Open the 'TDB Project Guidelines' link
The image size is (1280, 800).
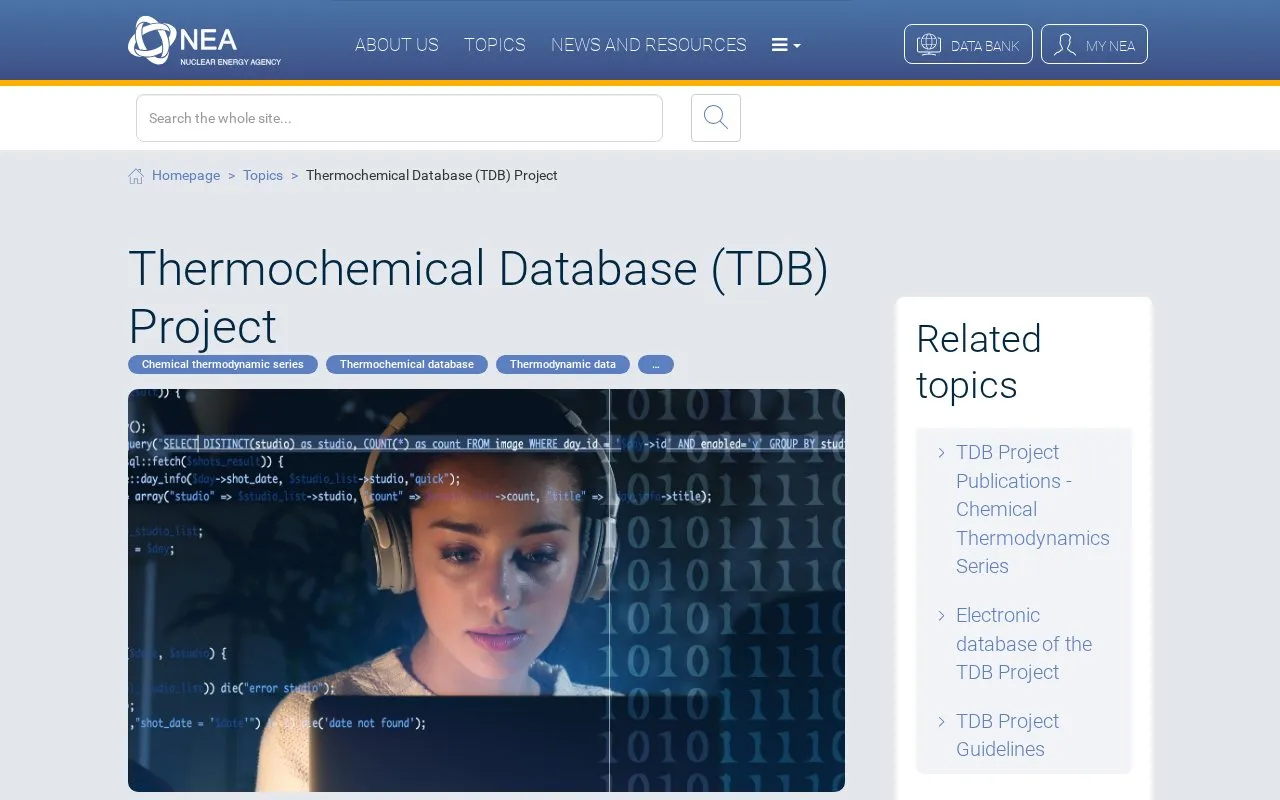click(1007, 735)
